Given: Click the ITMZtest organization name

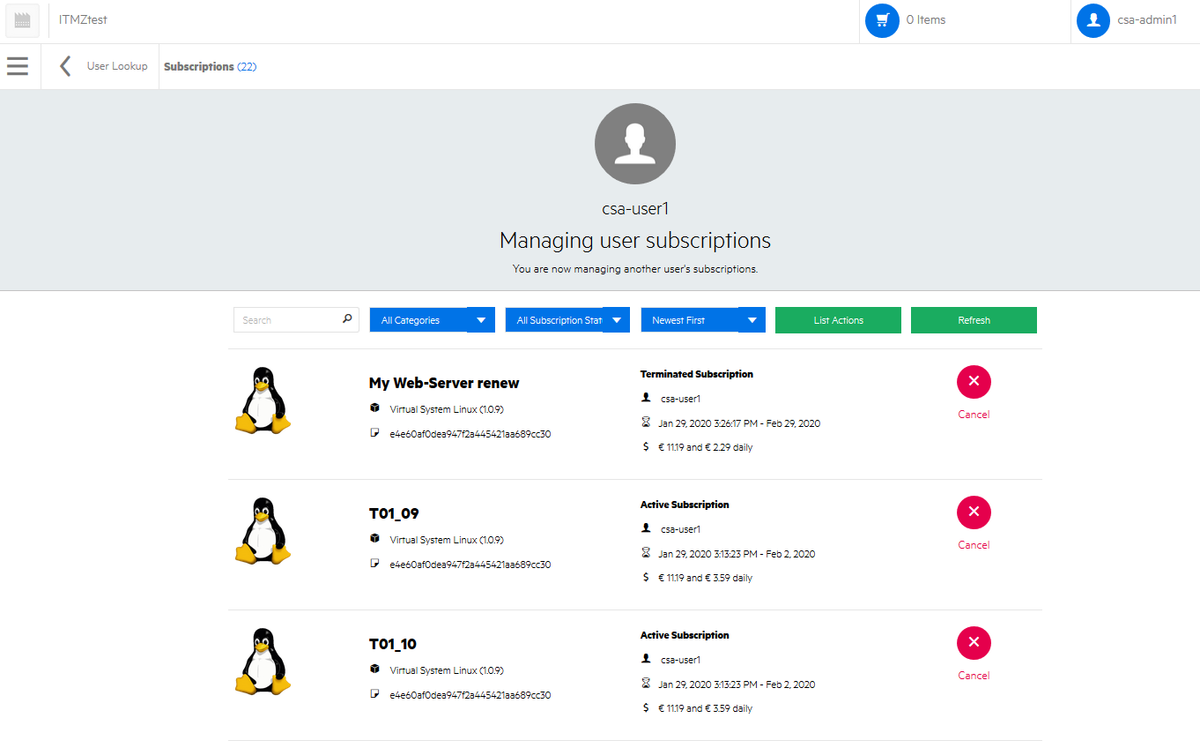Looking at the screenshot, I should 83,20.
